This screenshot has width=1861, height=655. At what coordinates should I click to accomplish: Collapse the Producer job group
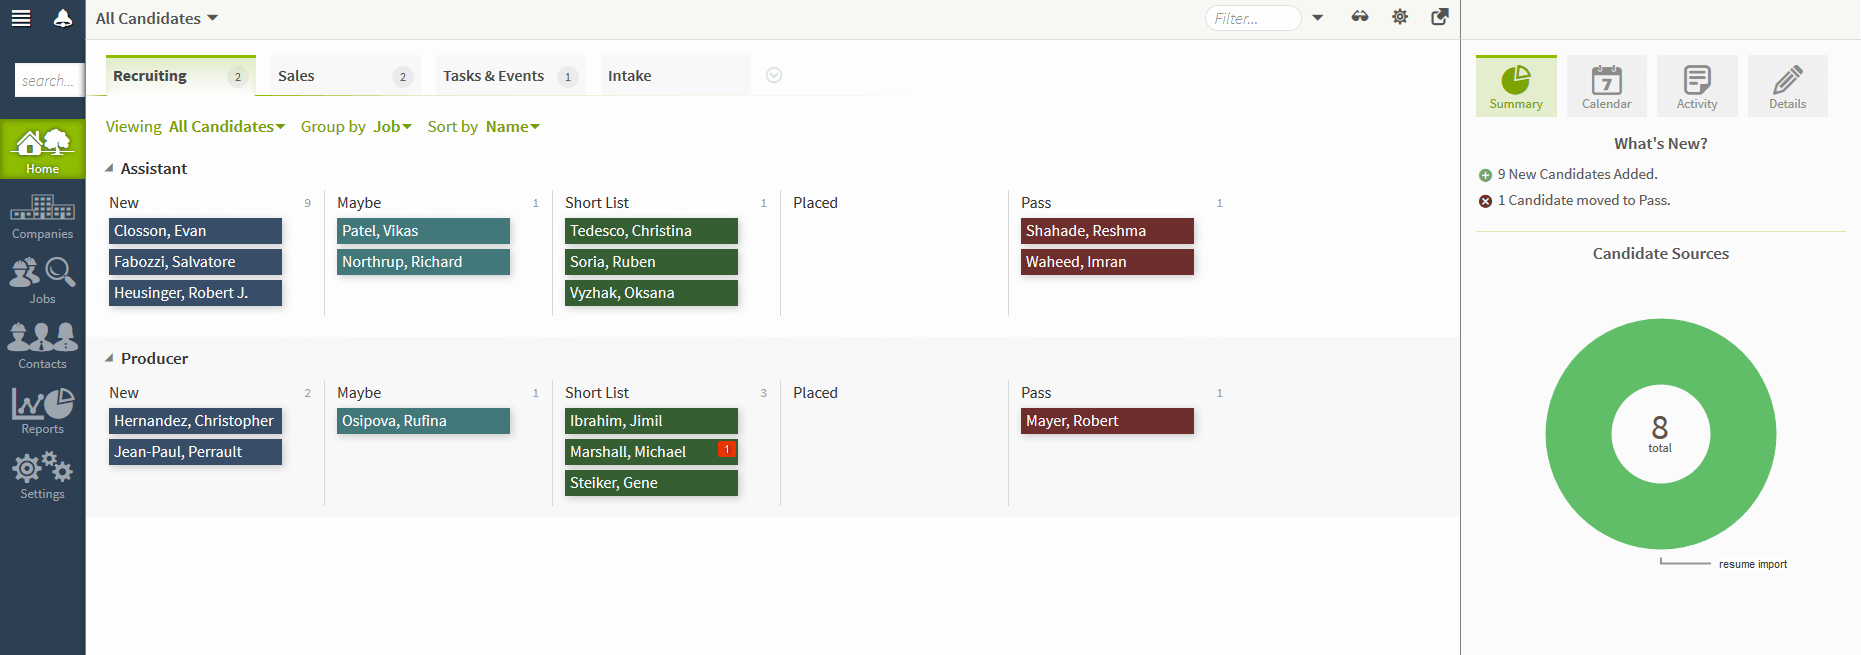point(109,359)
